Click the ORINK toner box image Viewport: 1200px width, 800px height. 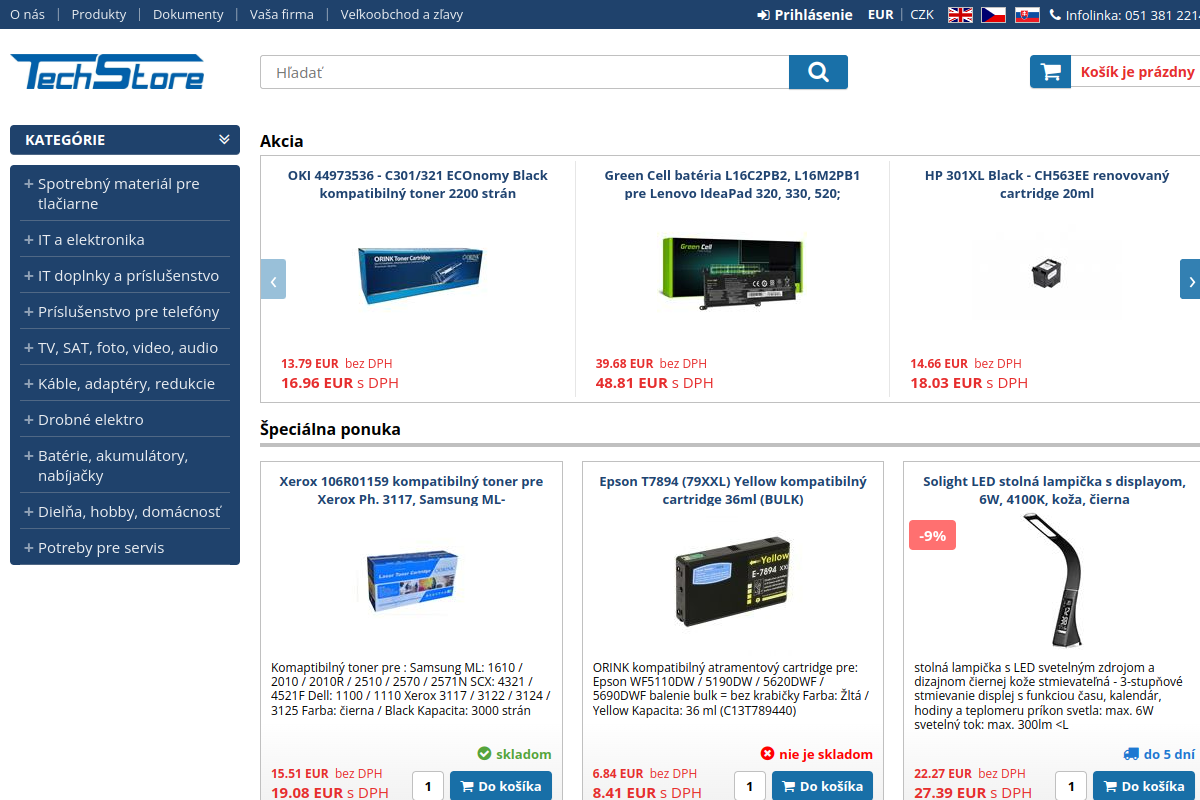(420, 273)
